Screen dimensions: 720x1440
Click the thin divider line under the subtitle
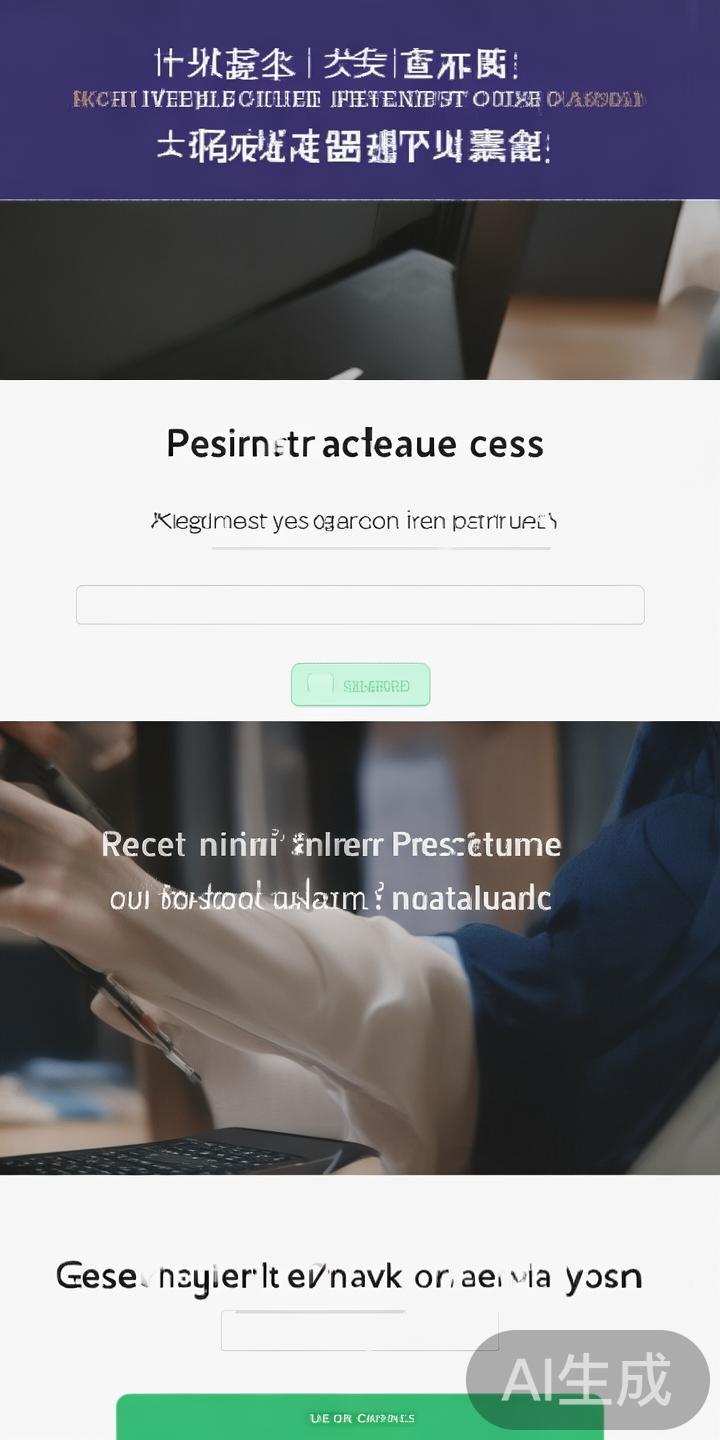[380, 548]
